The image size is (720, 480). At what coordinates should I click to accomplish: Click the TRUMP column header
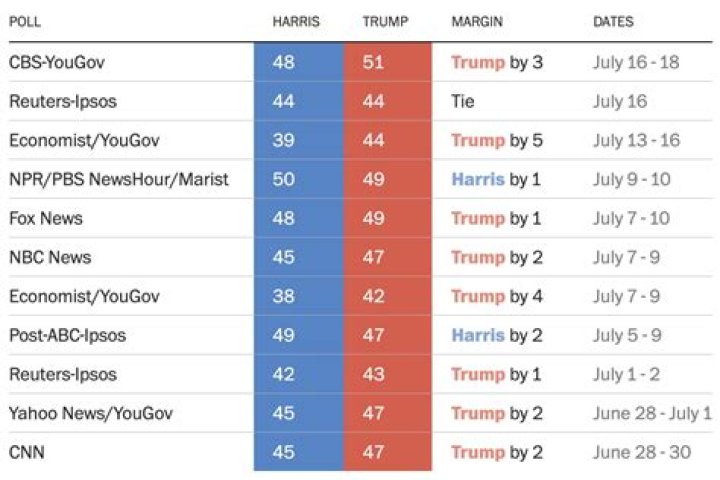coord(385,22)
